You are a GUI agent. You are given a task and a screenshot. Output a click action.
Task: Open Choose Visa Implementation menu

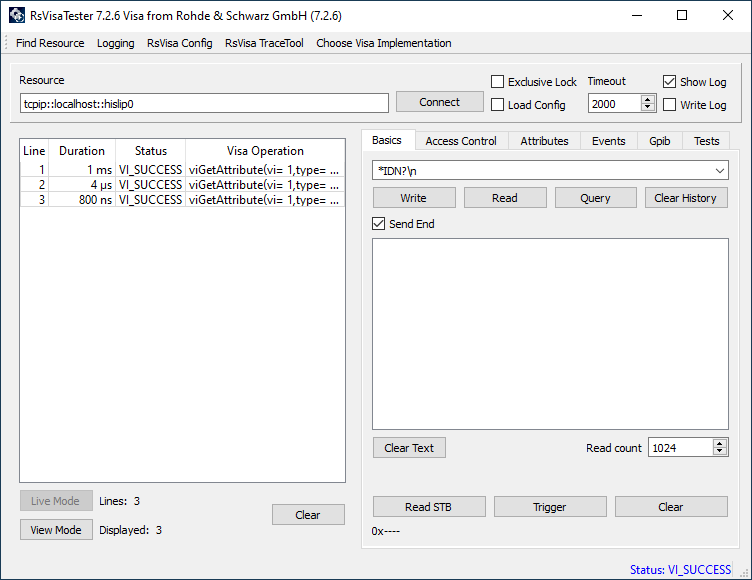[x=384, y=43]
